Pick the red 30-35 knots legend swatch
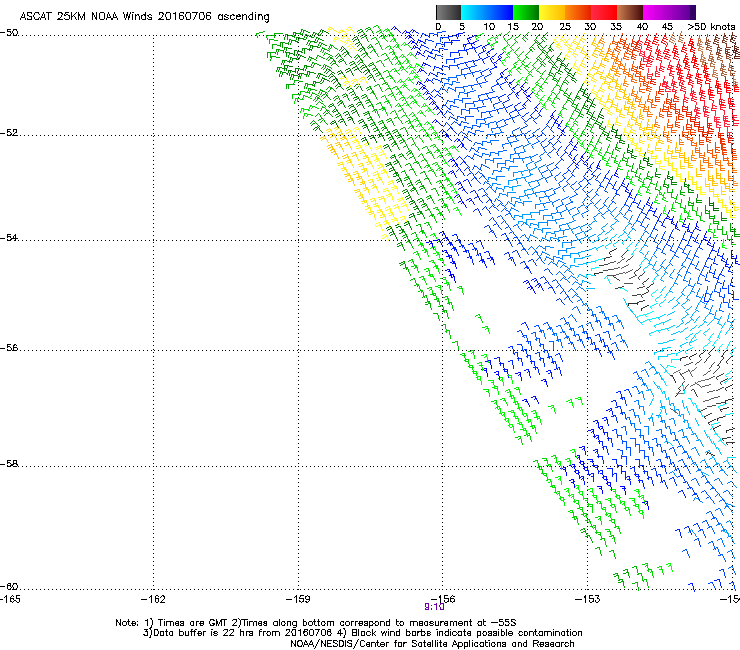The height and width of the screenshot is (650, 740). (x=604, y=12)
